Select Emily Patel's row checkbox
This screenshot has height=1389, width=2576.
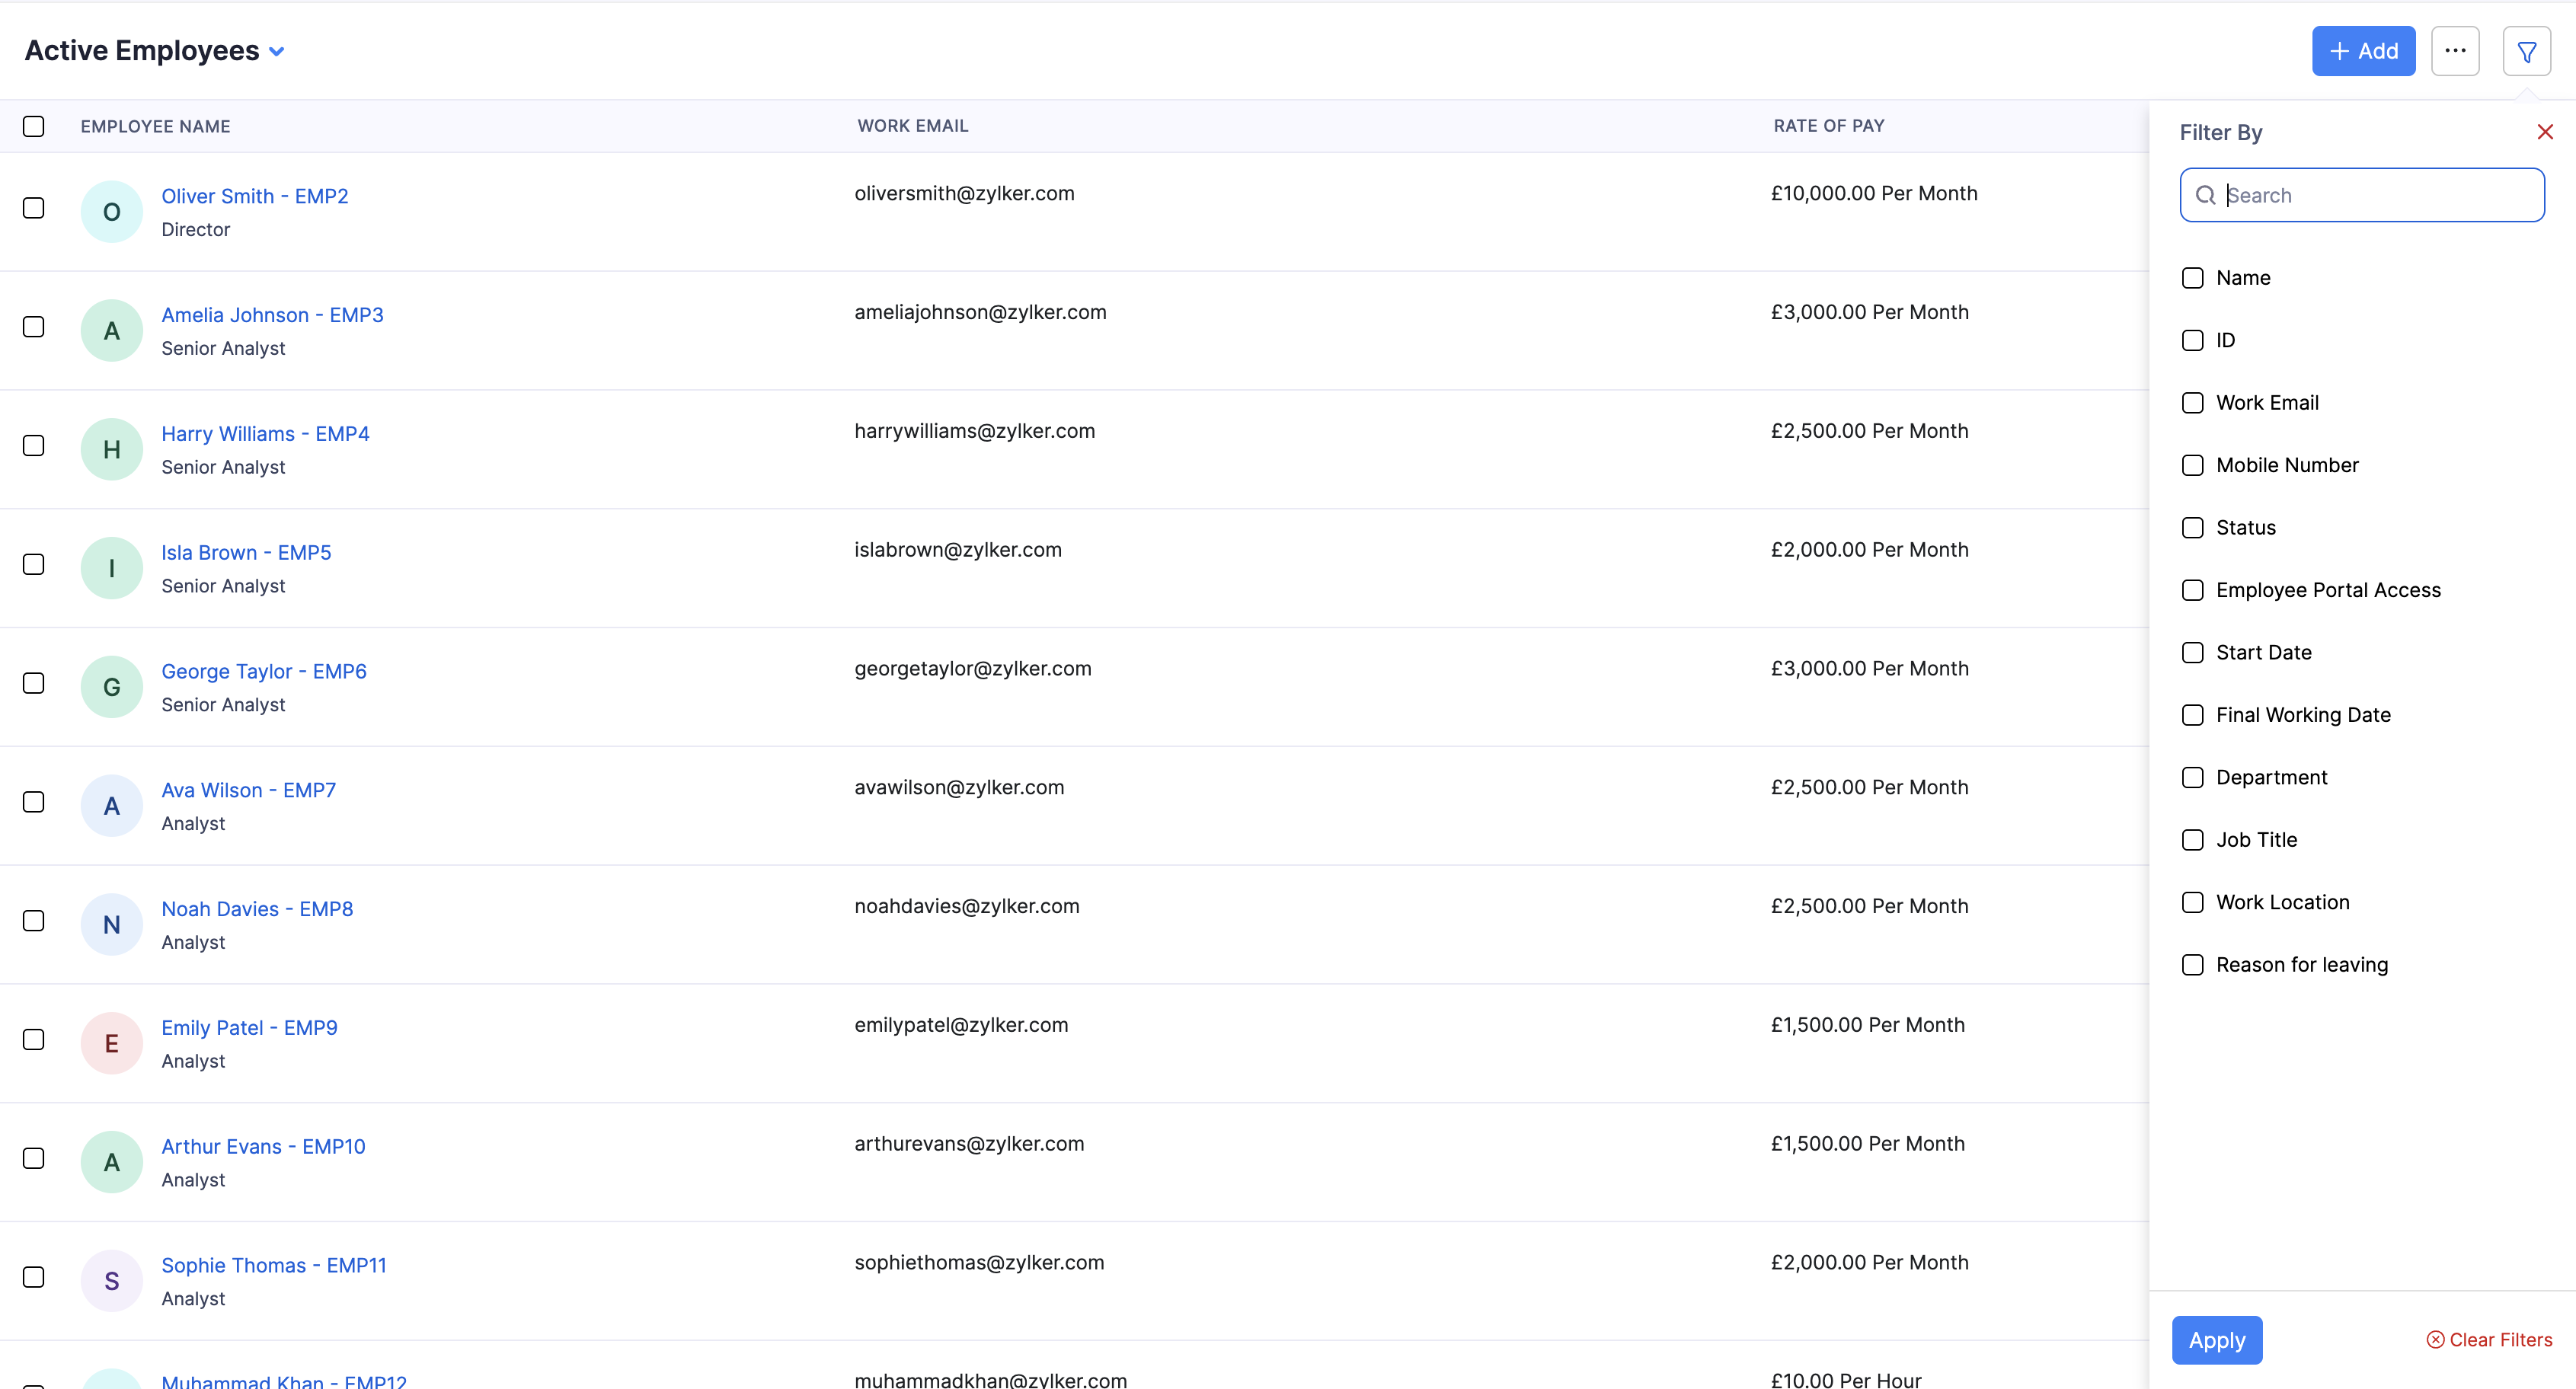34,1040
